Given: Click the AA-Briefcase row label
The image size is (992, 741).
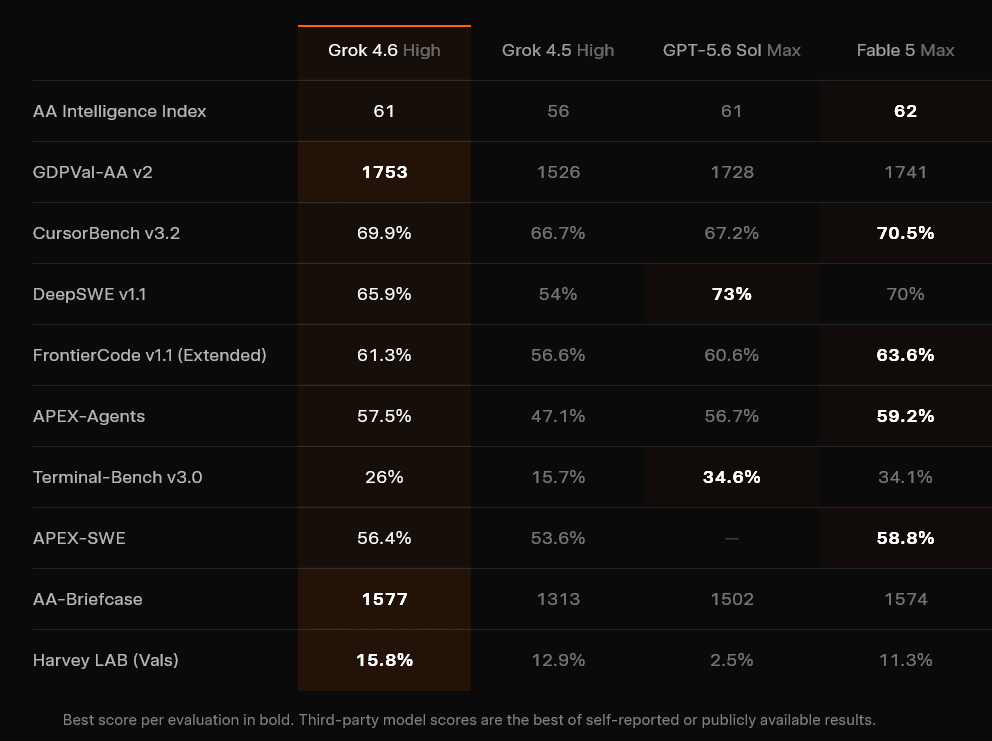Looking at the screenshot, I should (x=87, y=599).
